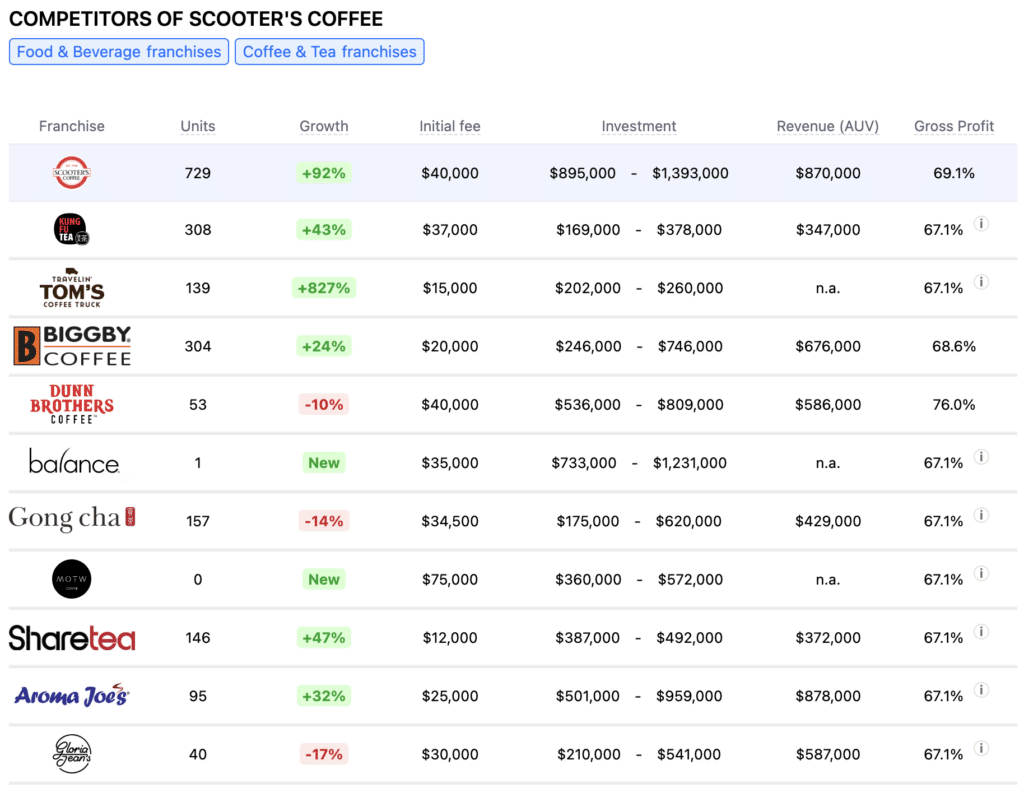Sort by Revenue (AUV) column header

[x=827, y=126]
